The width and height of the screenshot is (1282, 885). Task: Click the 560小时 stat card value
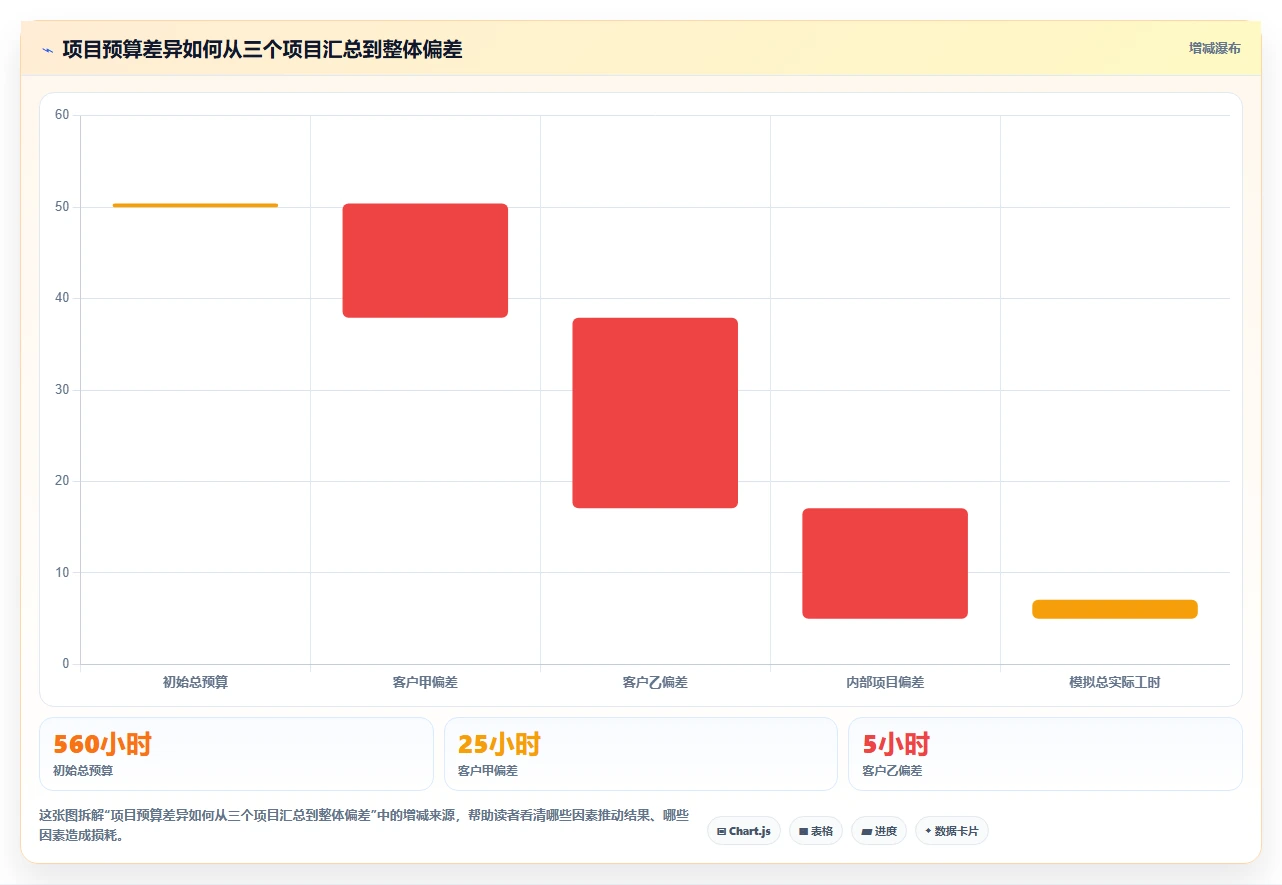coord(102,744)
